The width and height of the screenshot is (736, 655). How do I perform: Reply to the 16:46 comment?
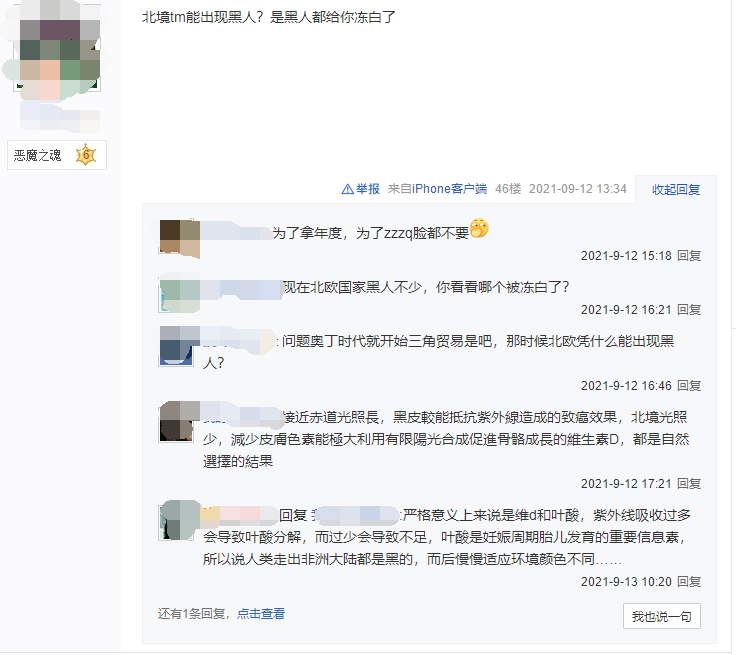pyautogui.click(x=689, y=386)
